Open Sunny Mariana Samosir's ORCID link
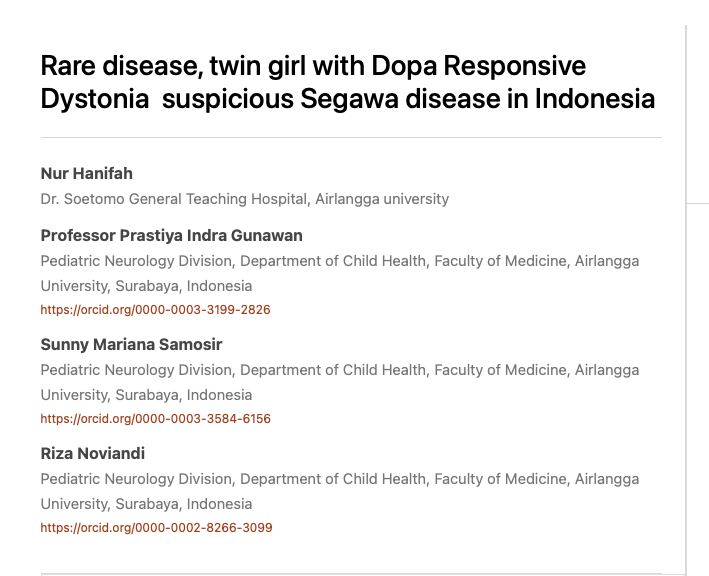 [155, 419]
